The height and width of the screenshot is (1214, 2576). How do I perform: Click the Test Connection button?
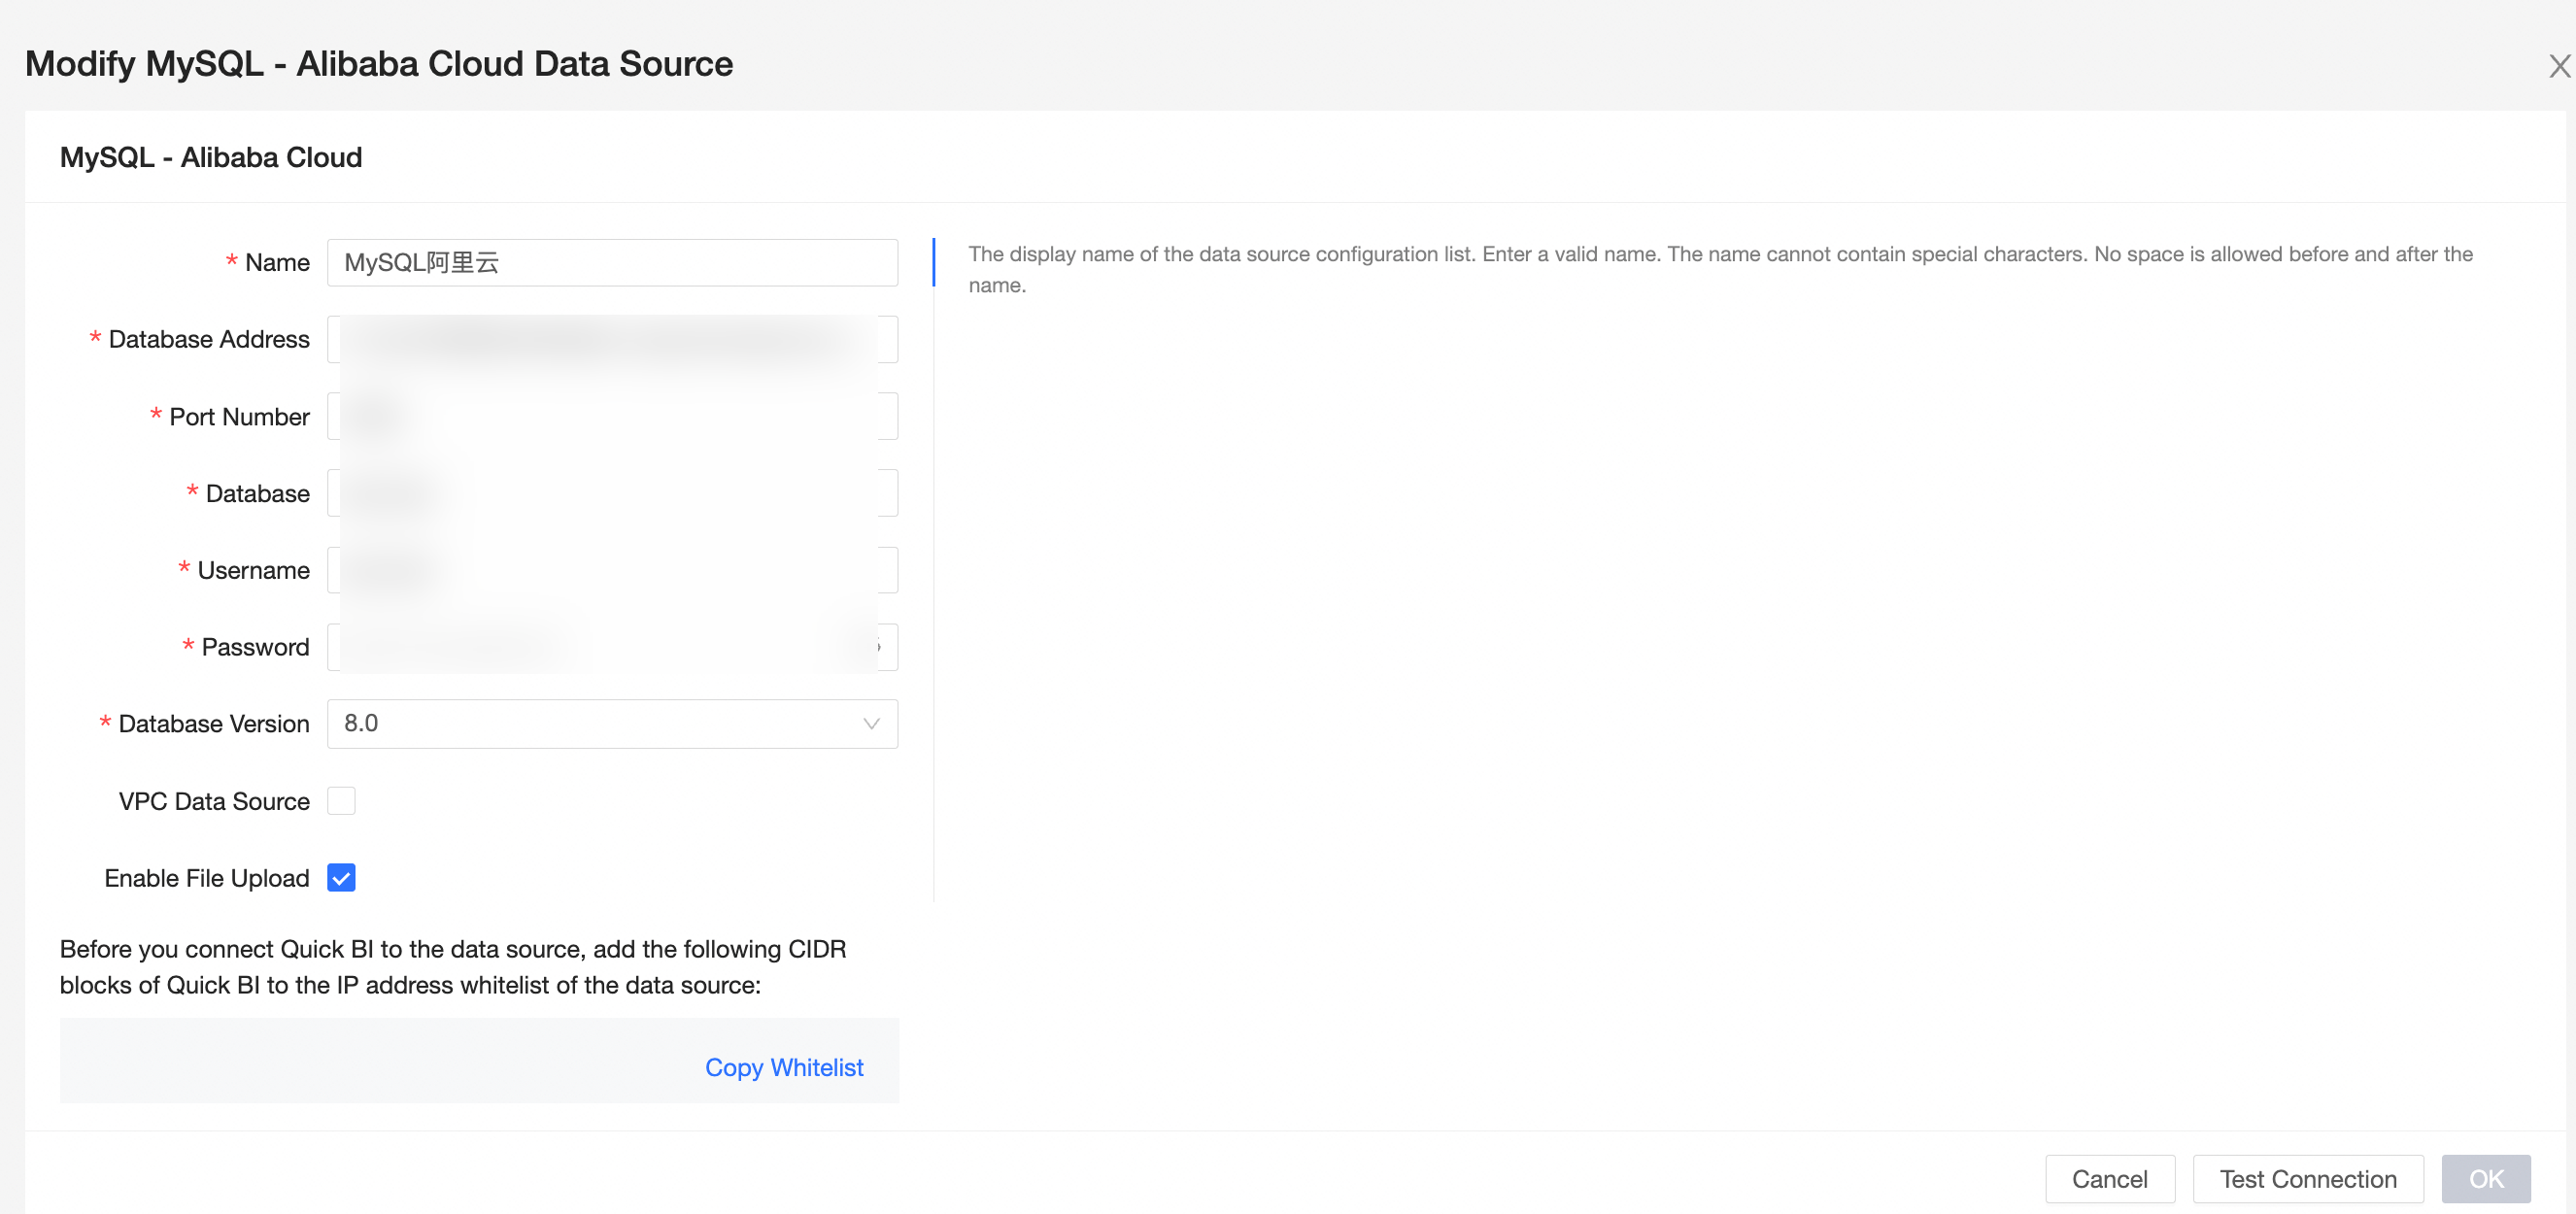[2308, 1179]
